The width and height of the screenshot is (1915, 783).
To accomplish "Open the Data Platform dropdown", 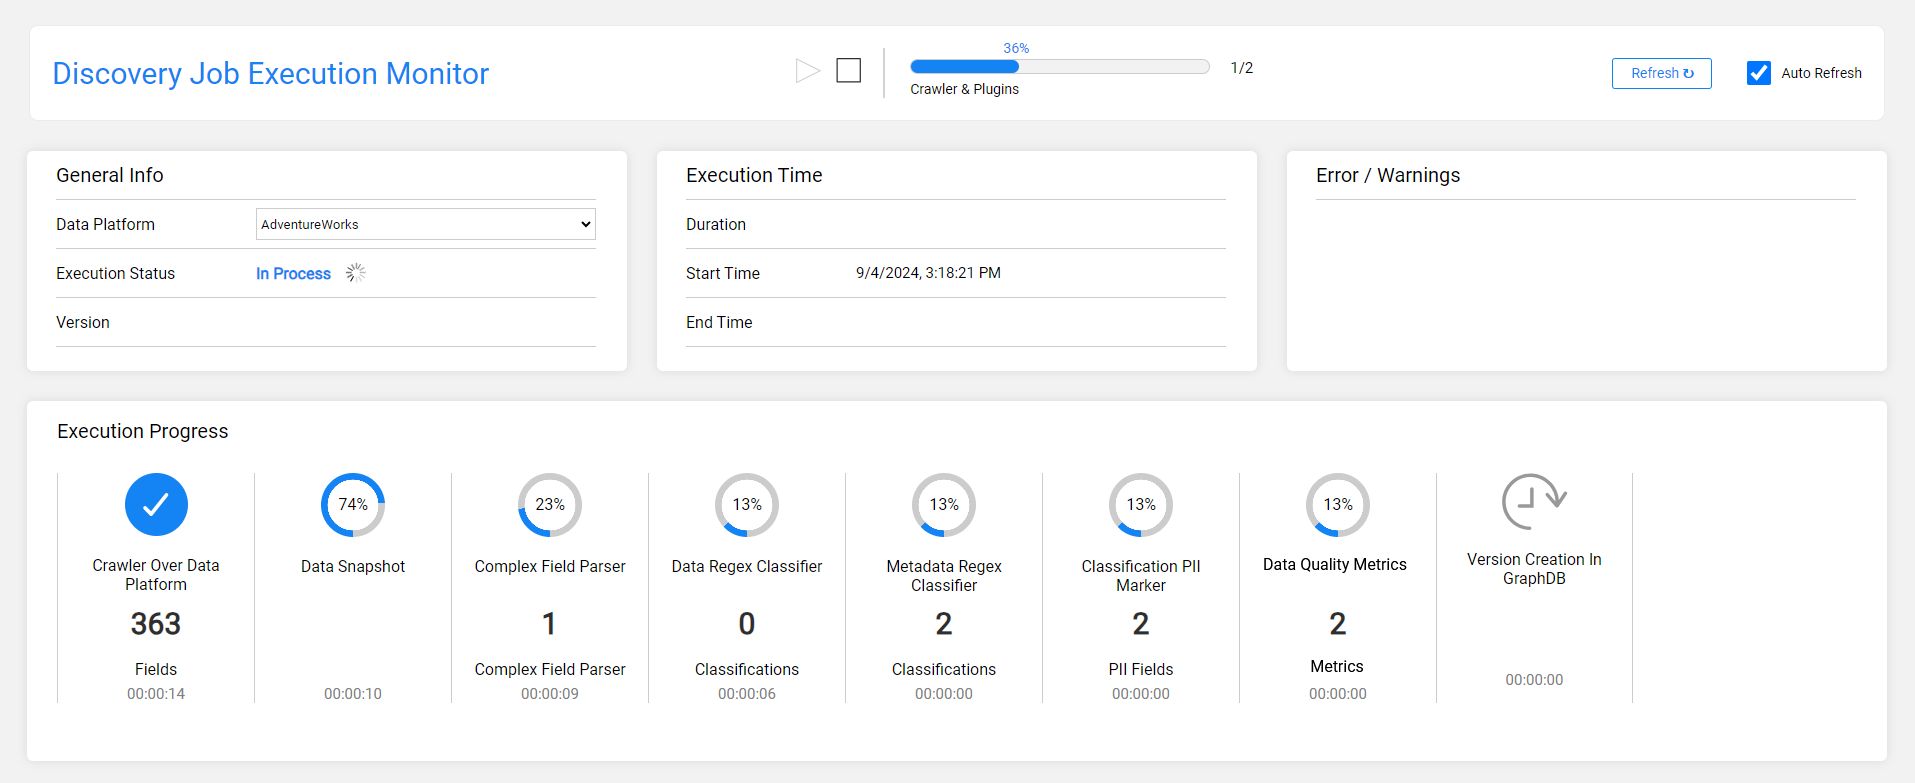I will pos(425,224).
